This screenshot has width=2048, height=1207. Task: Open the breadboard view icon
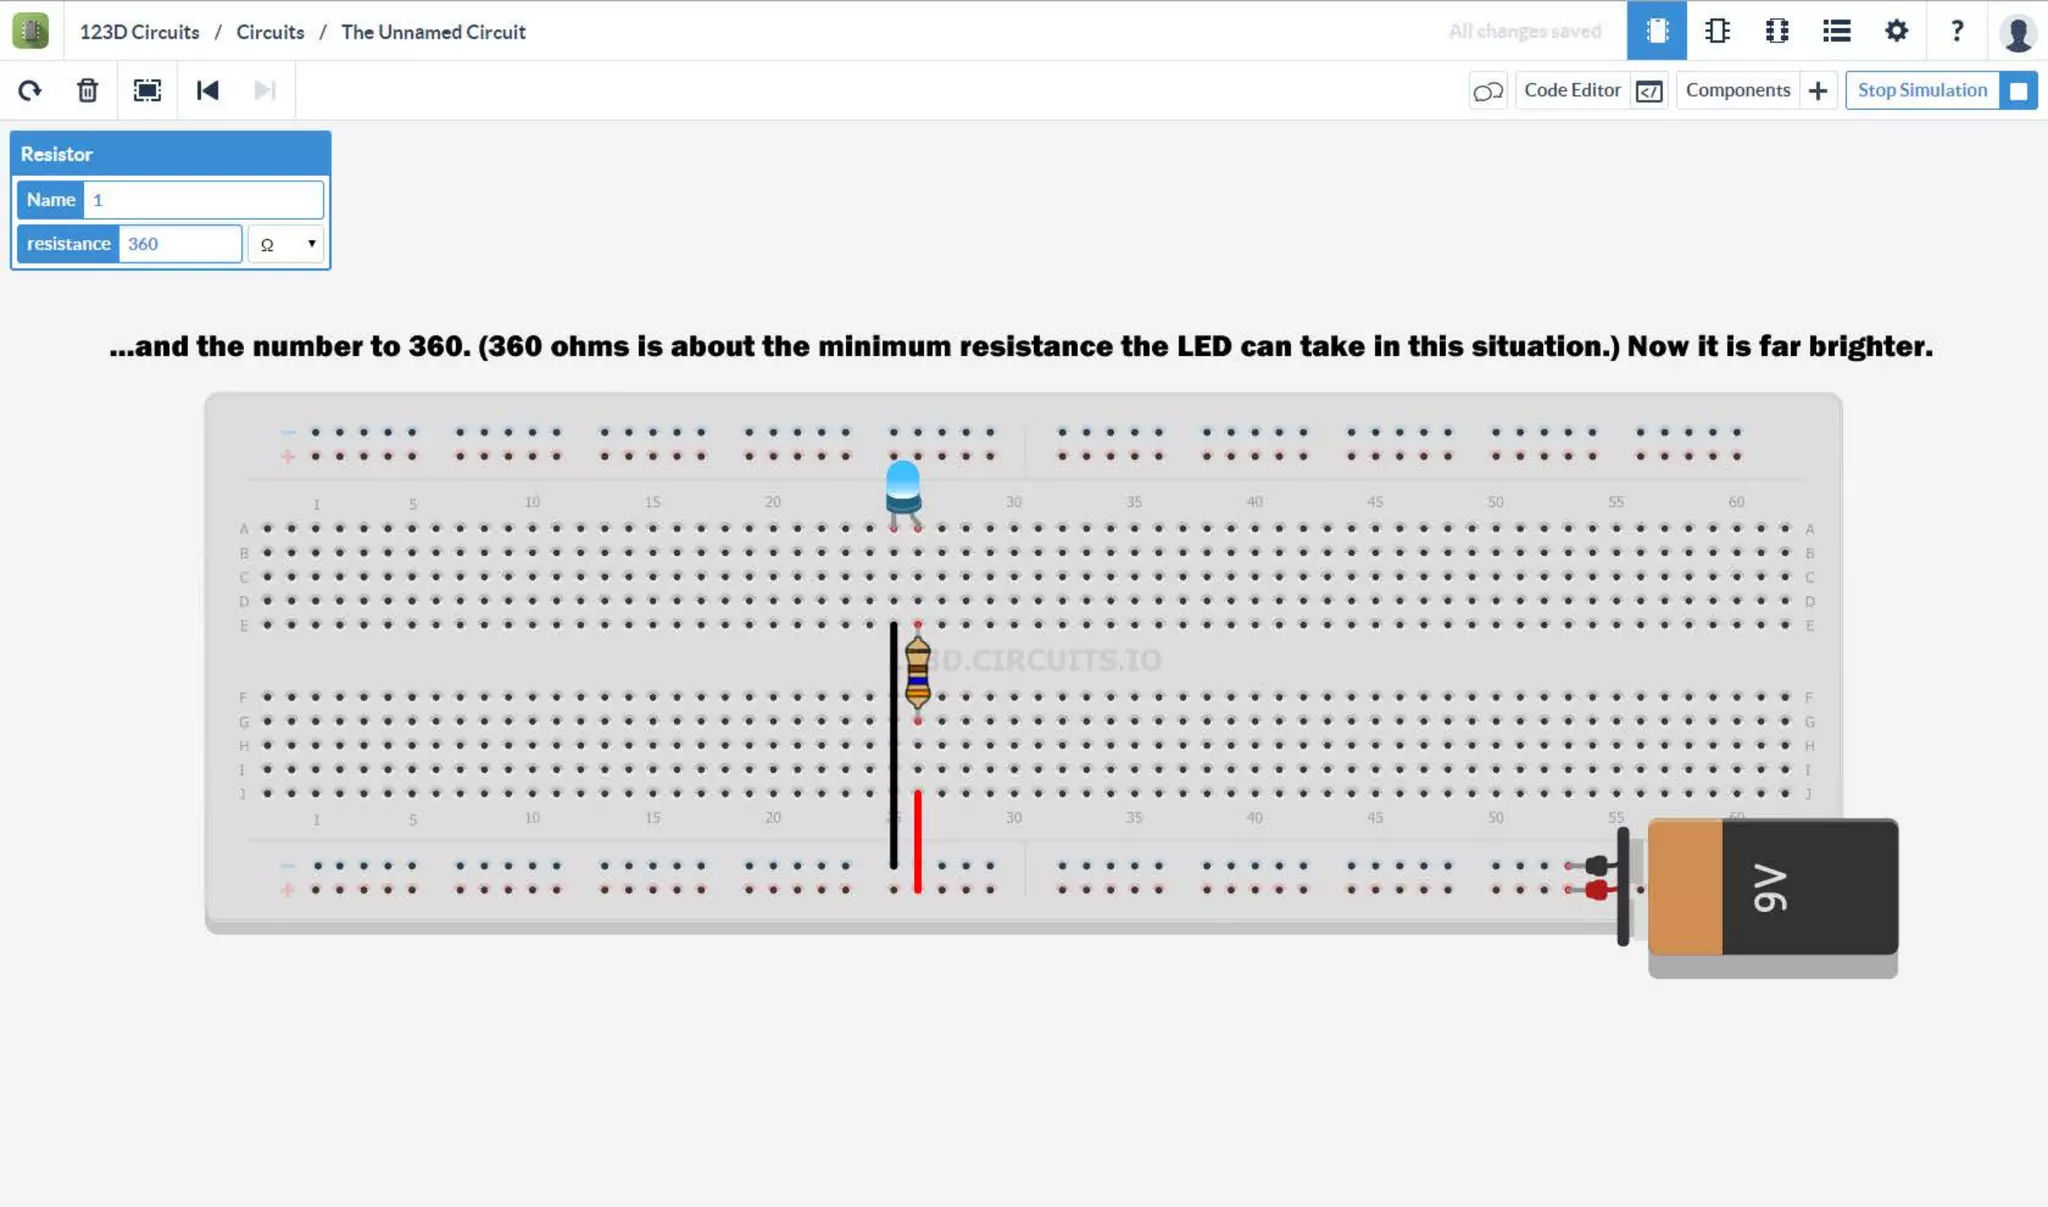point(1656,31)
